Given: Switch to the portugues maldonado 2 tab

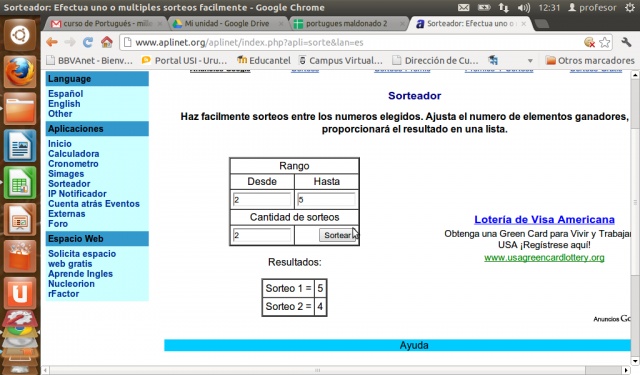Looking at the screenshot, I should click(x=346, y=24).
